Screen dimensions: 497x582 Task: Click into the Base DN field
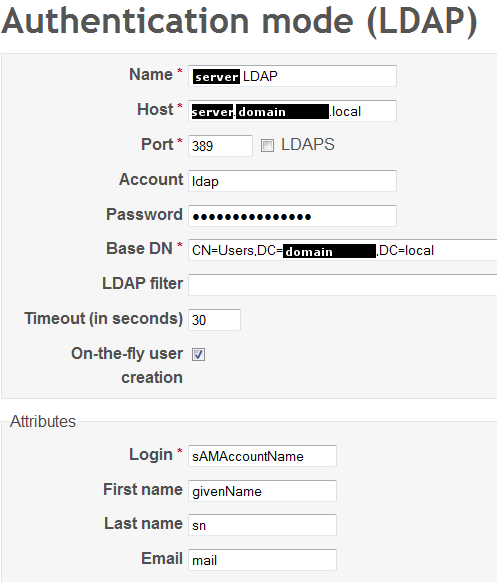coord(343,251)
